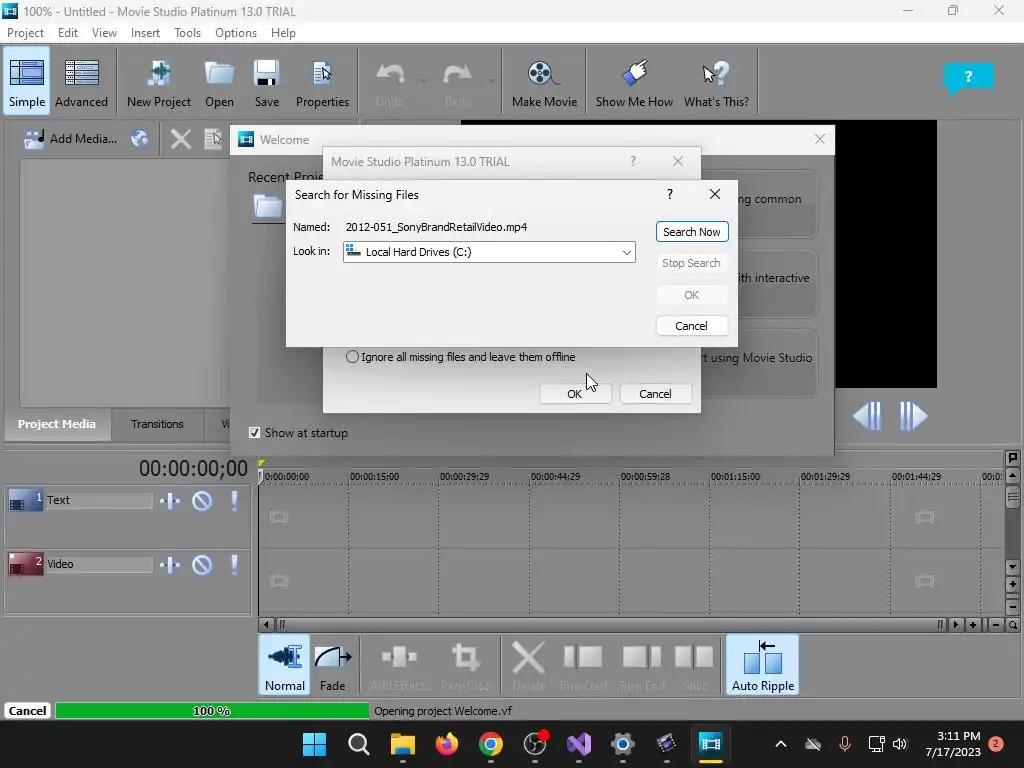Open the Project menu
1024x768 pixels.
tap(25, 33)
